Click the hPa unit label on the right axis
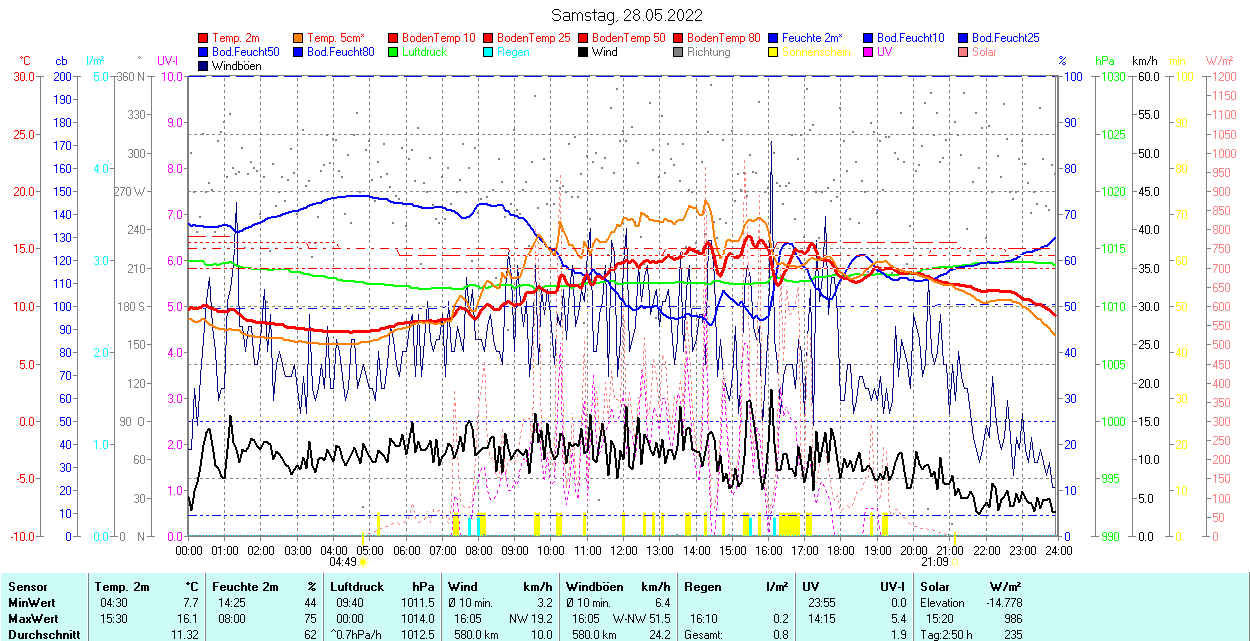The width and height of the screenshot is (1250, 641). (1105, 61)
